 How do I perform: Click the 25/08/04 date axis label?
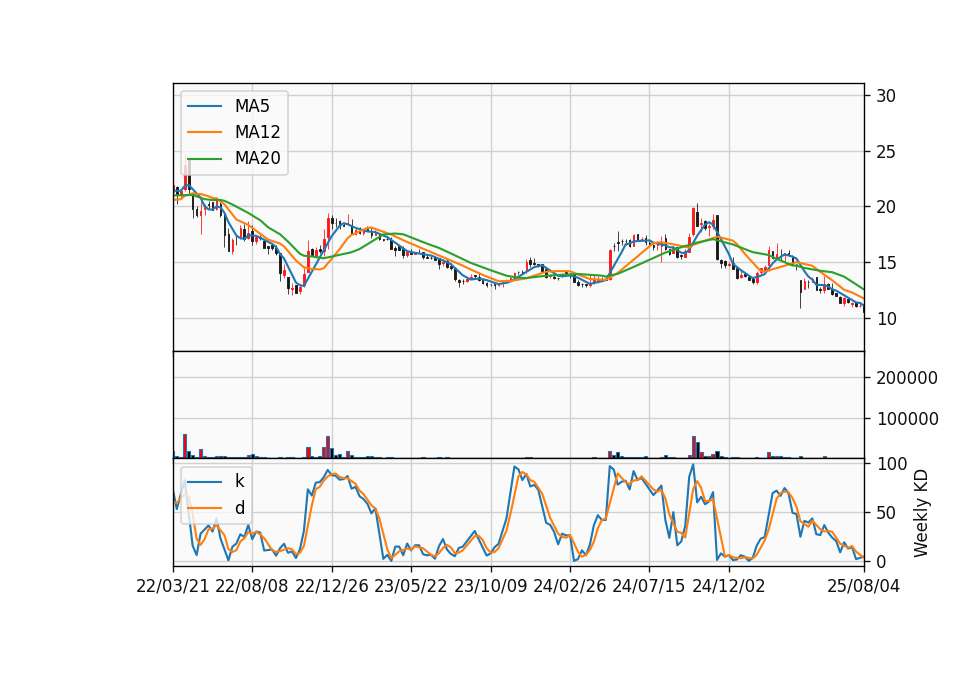864,586
